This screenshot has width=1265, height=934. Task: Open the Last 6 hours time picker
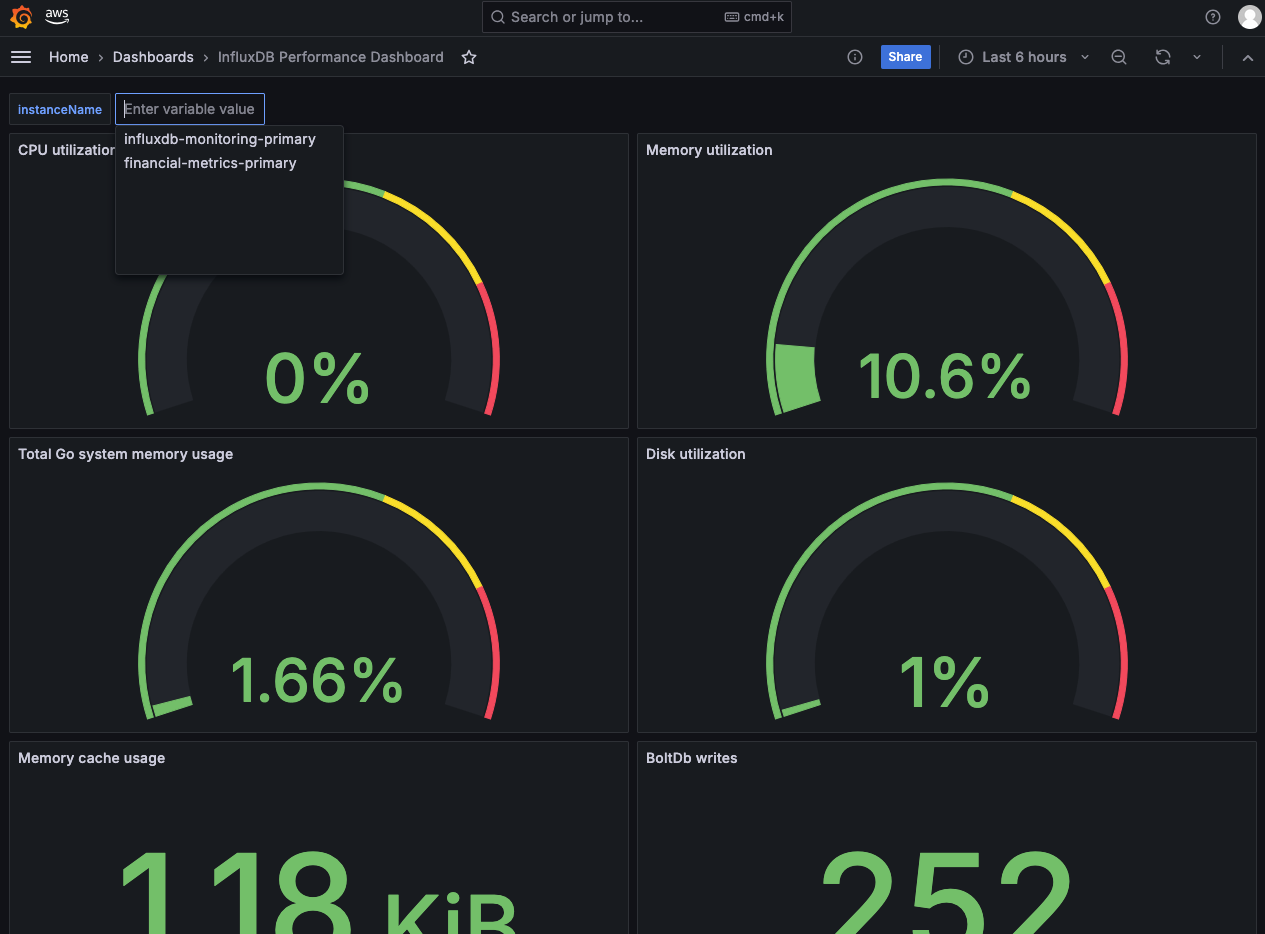1024,57
